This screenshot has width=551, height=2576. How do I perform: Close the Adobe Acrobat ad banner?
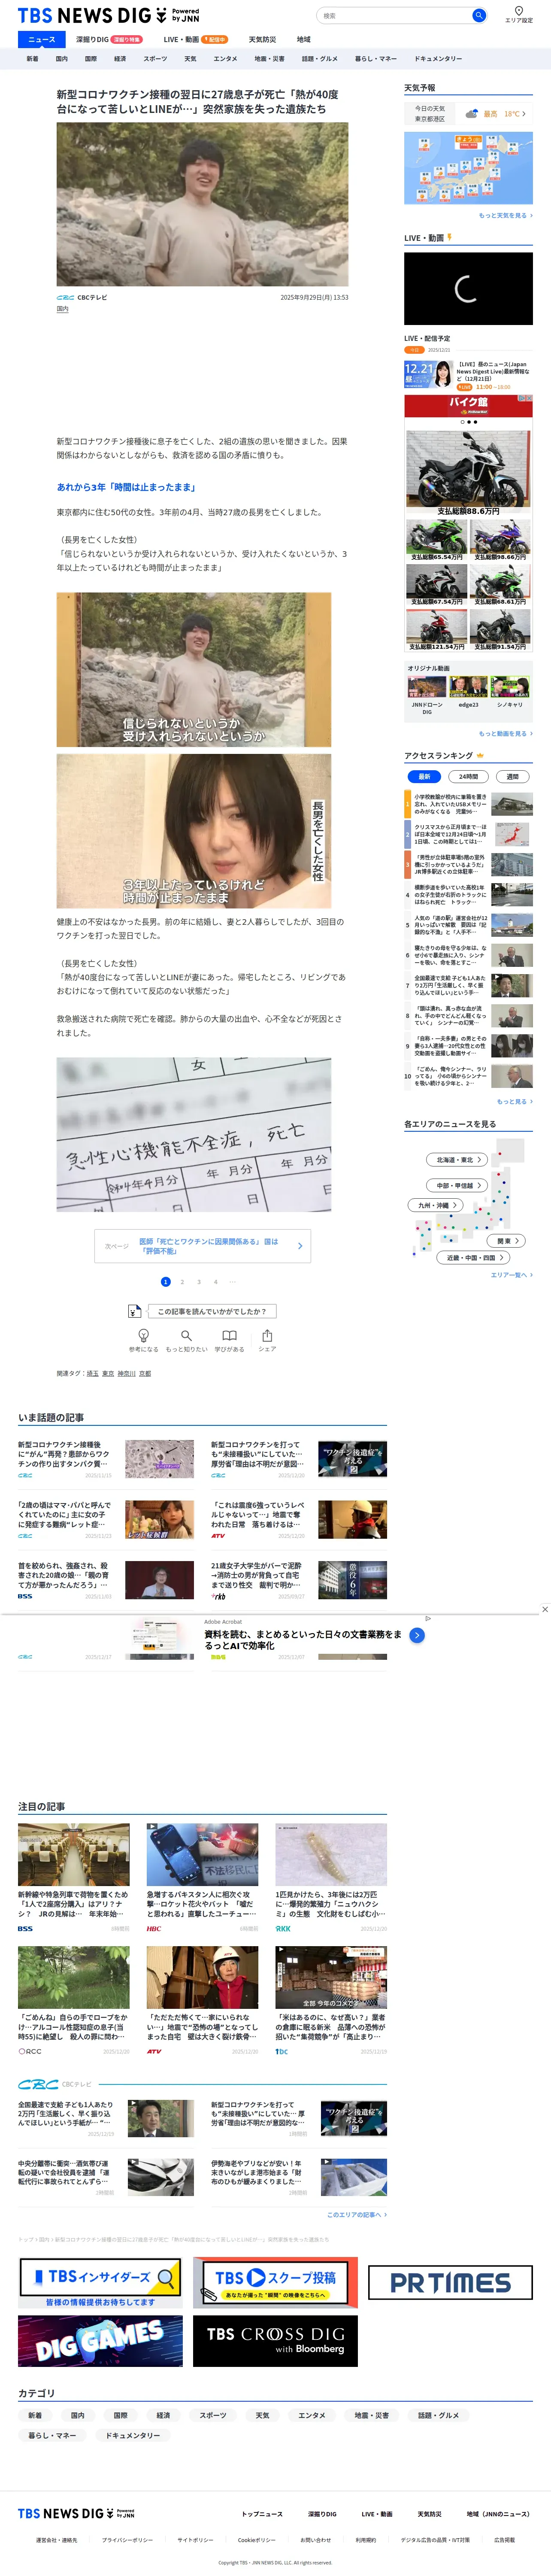coord(545,1609)
